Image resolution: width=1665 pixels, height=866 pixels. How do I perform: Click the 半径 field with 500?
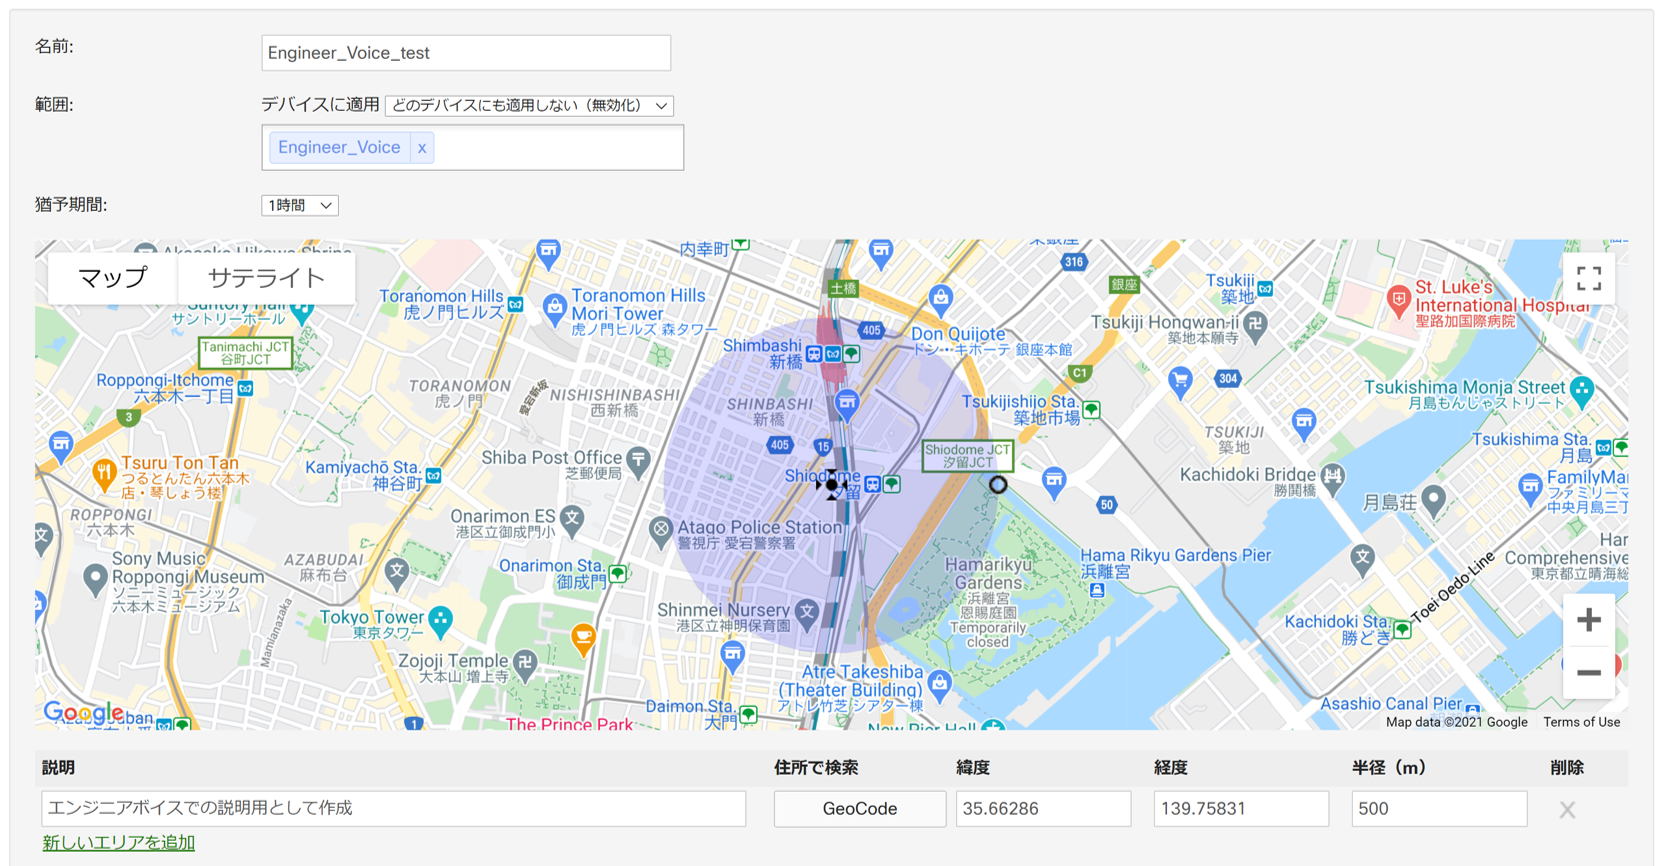coord(1439,808)
